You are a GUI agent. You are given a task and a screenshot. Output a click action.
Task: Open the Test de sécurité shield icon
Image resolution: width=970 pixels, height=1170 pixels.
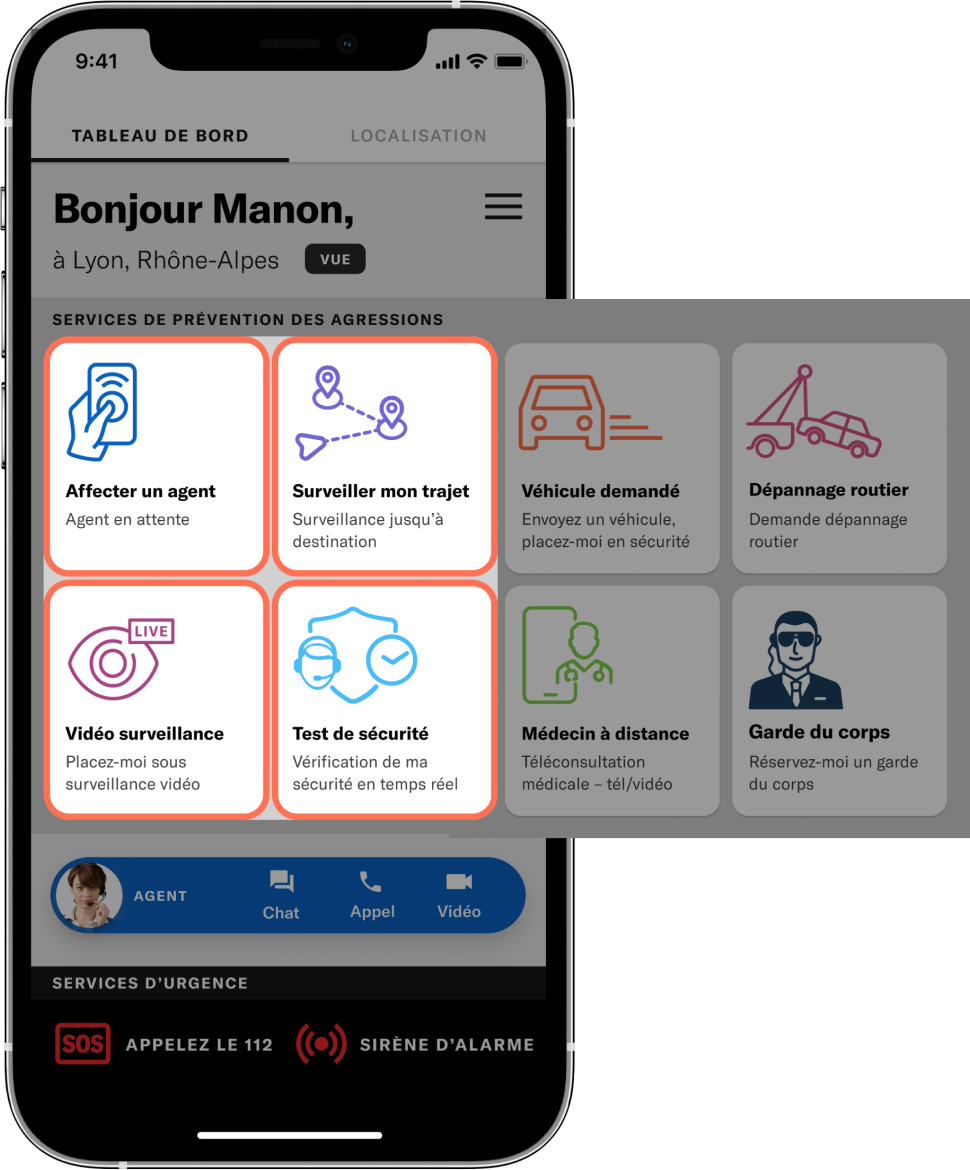click(355, 655)
